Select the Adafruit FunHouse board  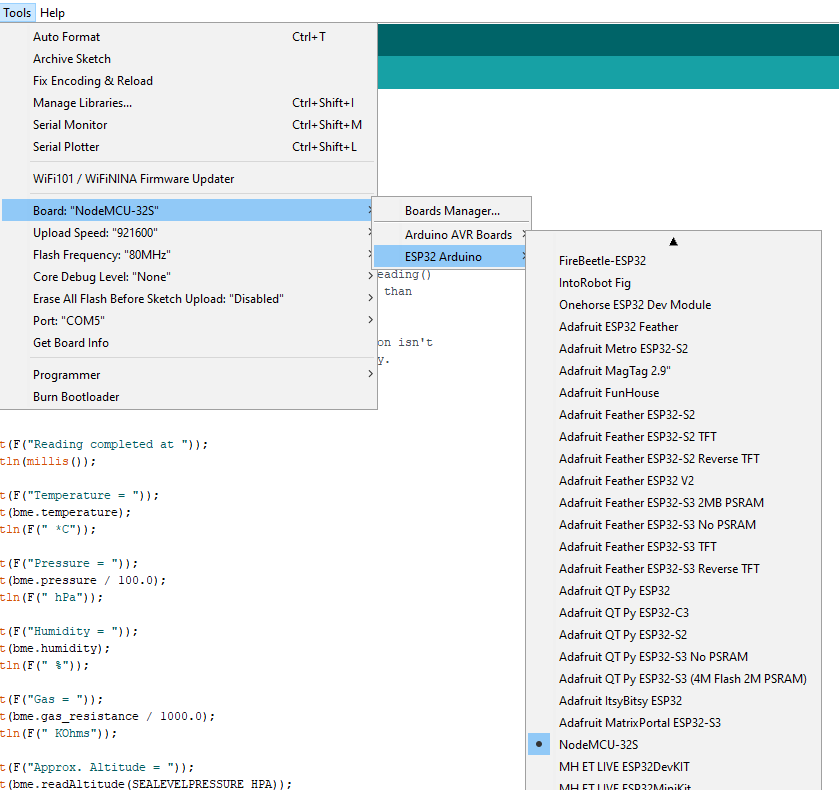pyautogui.click(x=674, y=392)
